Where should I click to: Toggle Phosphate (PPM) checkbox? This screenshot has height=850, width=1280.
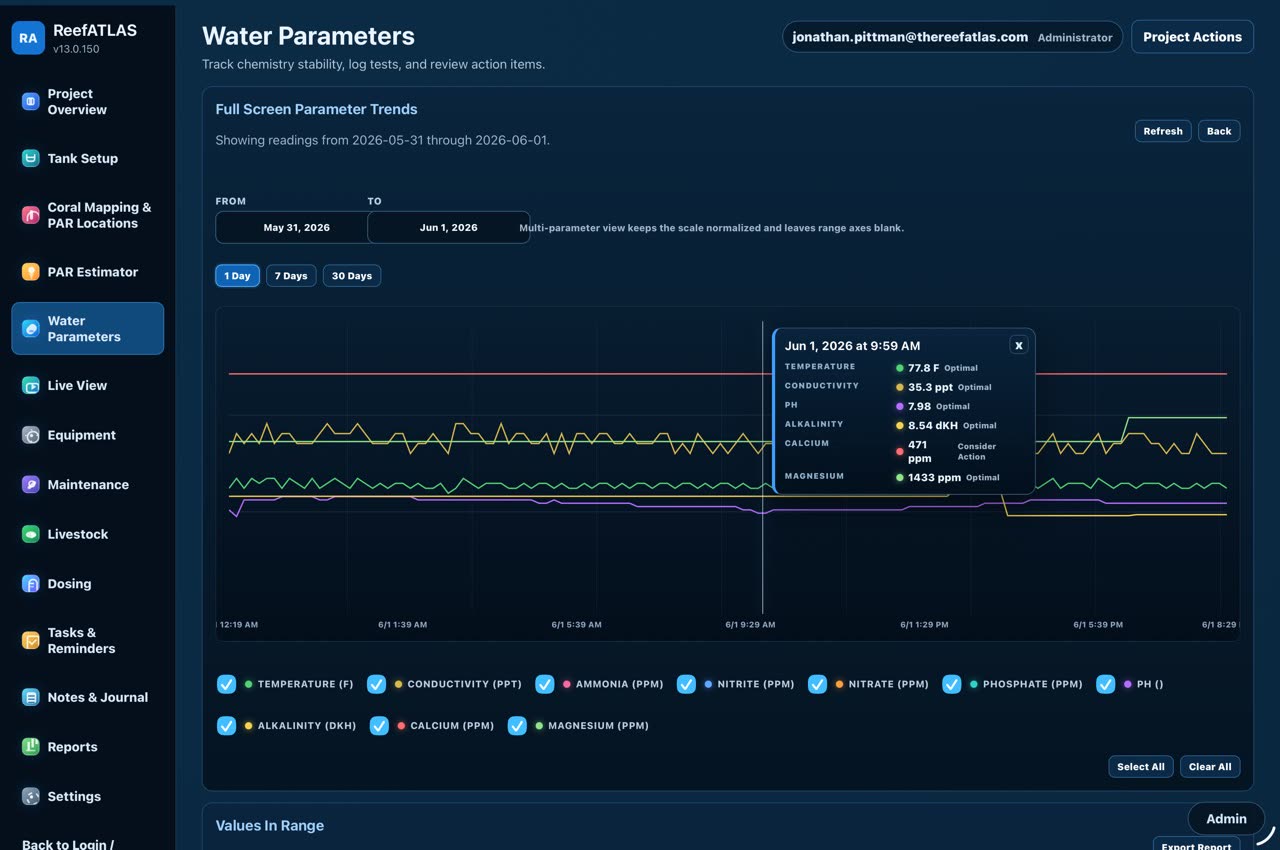click(x=952, y=684)
